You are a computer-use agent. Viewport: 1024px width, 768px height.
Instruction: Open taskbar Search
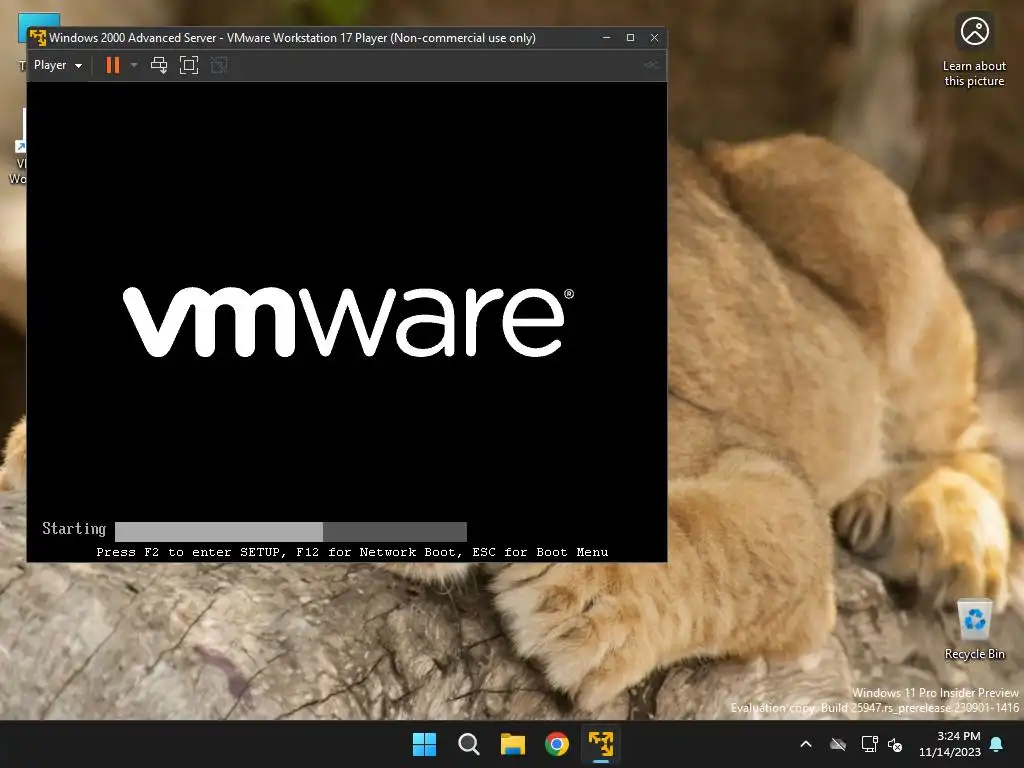[469, 744]
